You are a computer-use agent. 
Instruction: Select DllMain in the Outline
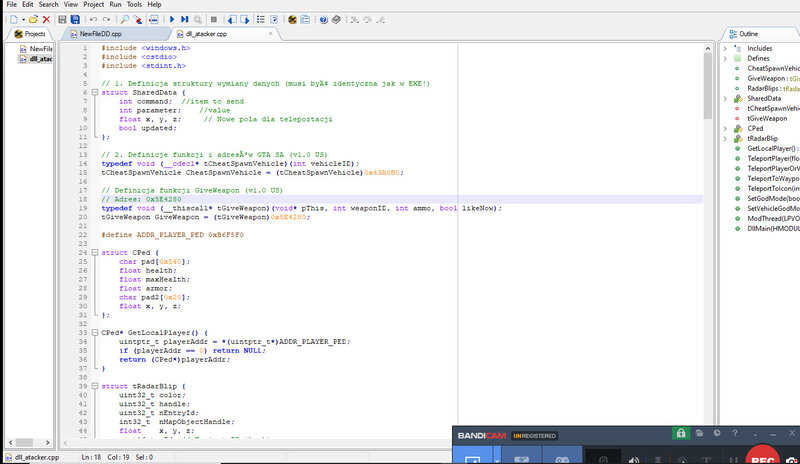click(x=773, y=229)
